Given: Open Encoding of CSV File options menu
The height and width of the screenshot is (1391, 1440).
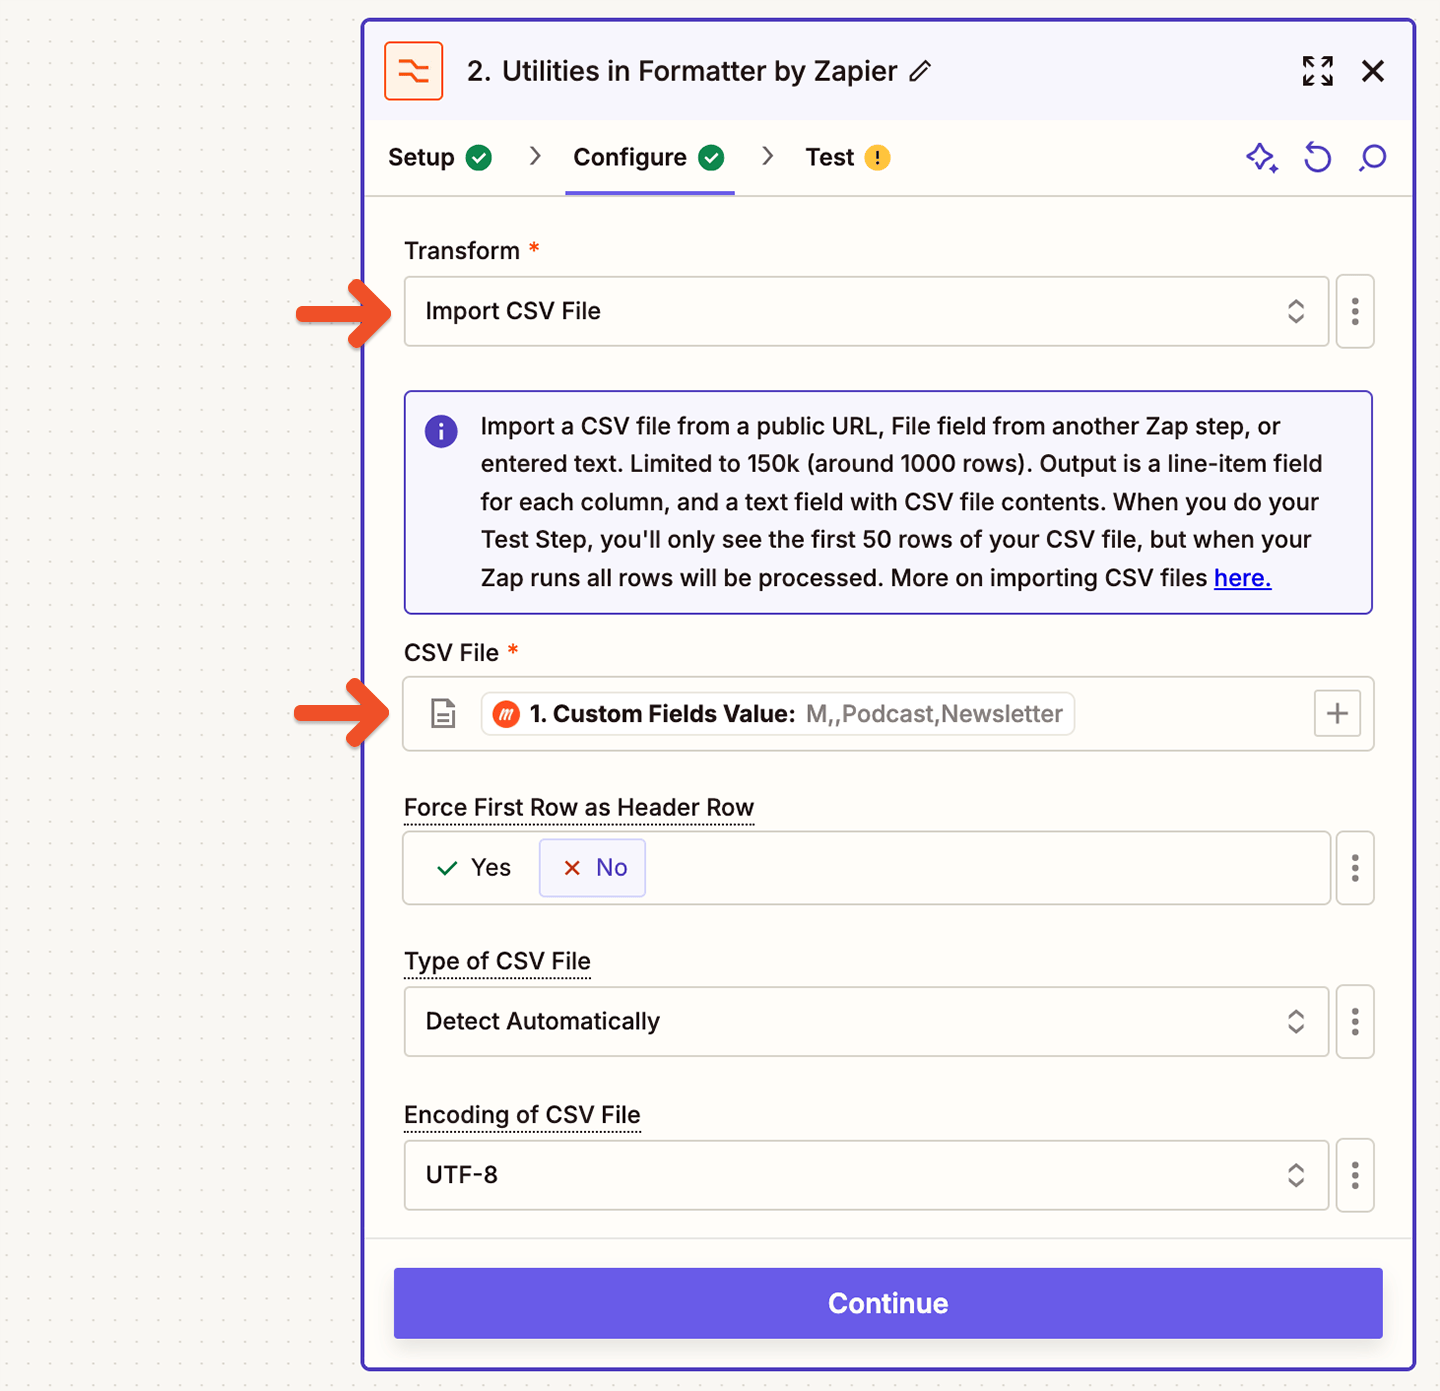Looking at the screenshot, I should tap(1355, 1175).
